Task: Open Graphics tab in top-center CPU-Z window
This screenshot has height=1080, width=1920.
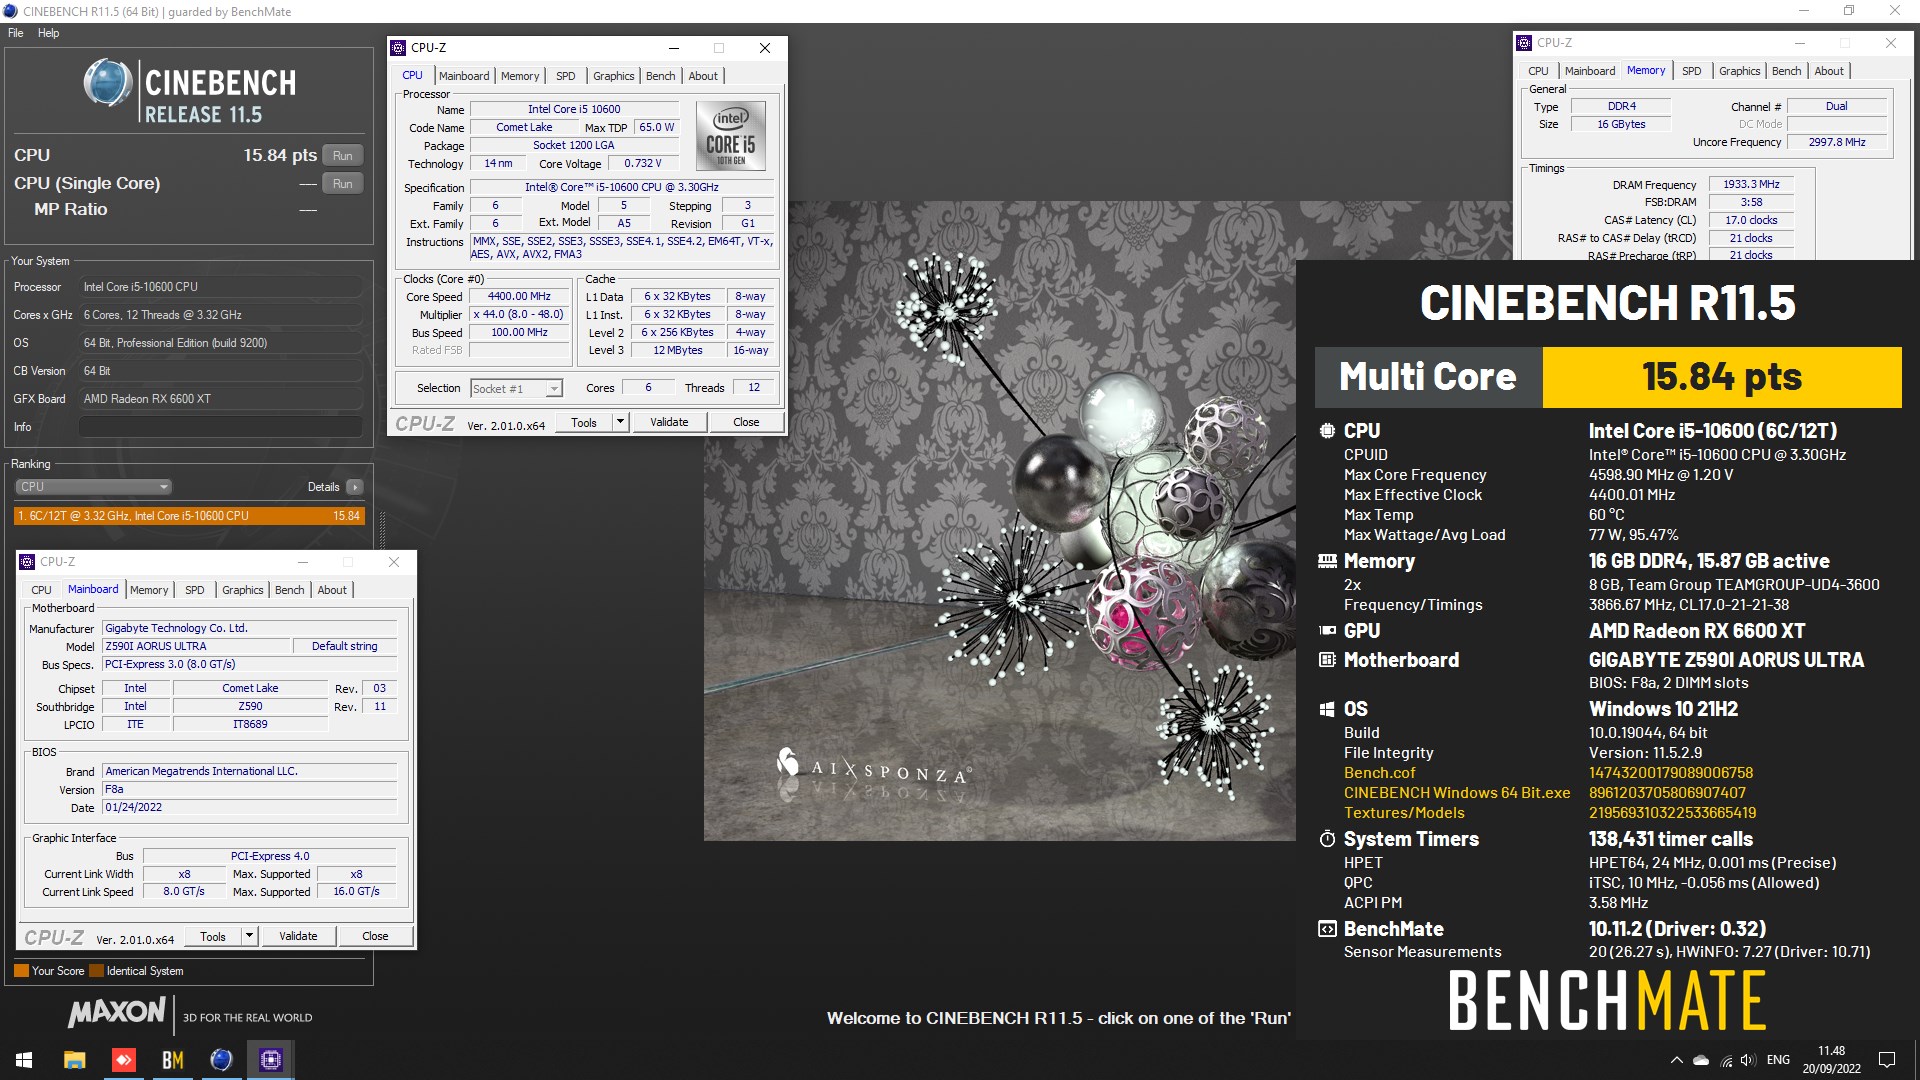Action: coord(613,76)
